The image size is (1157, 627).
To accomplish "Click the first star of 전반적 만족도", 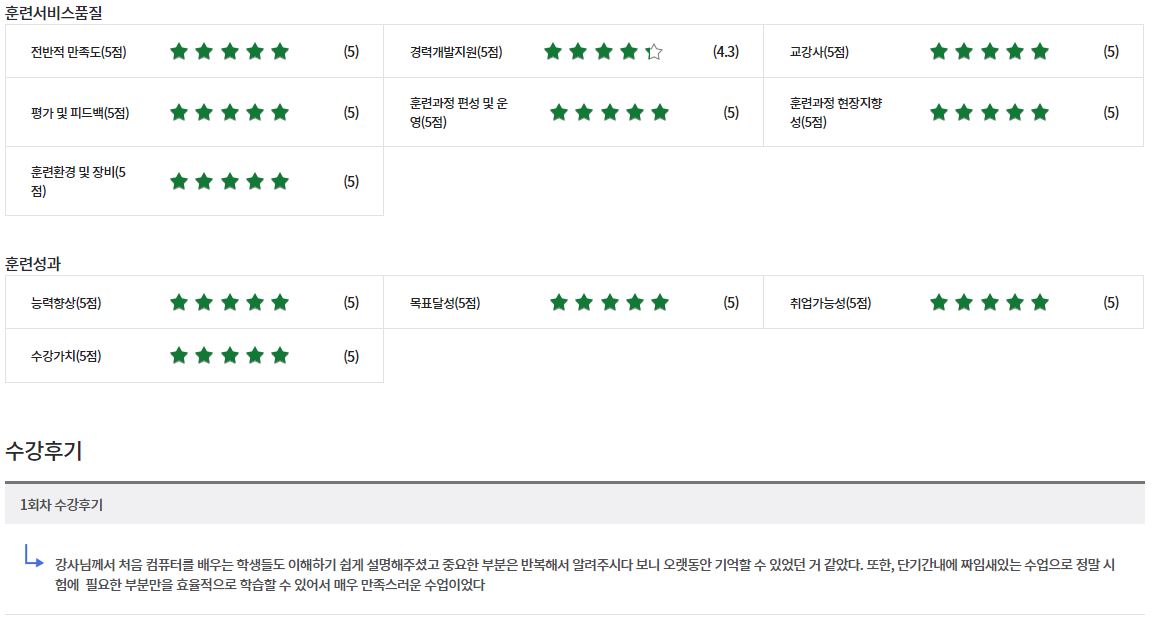I will click(179, 52).
